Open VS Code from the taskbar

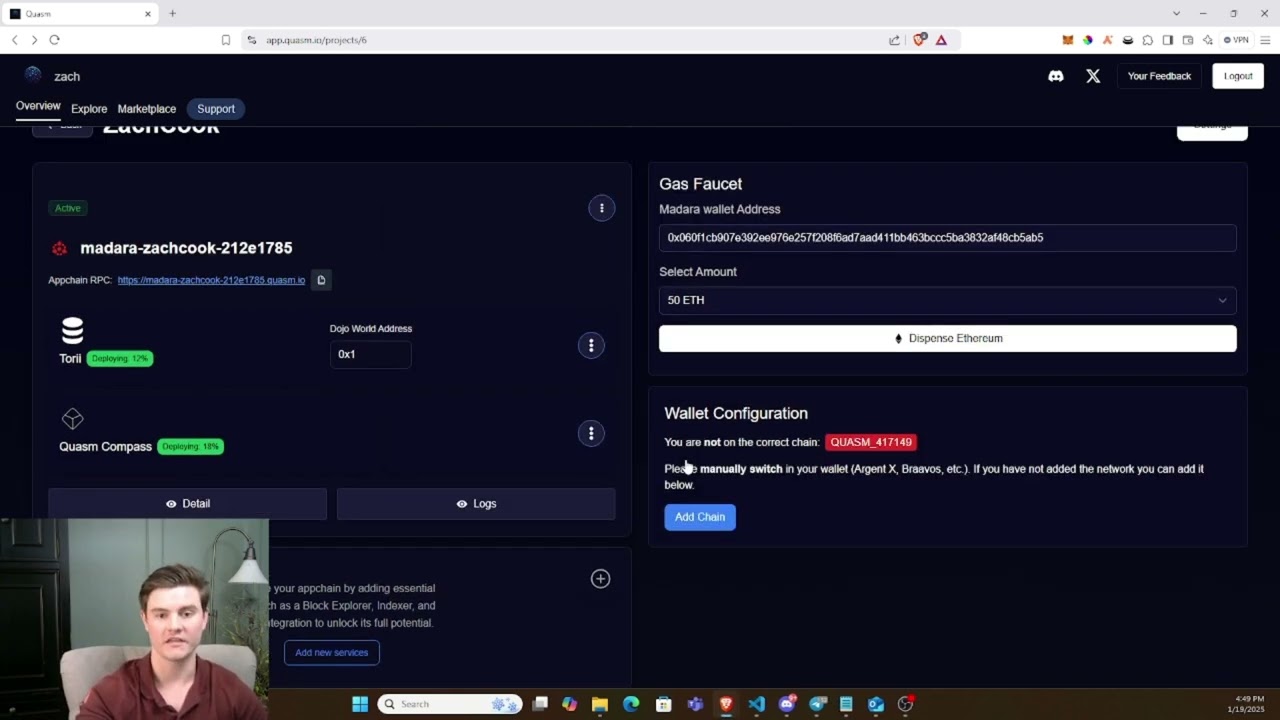click(x=756, y=704)
